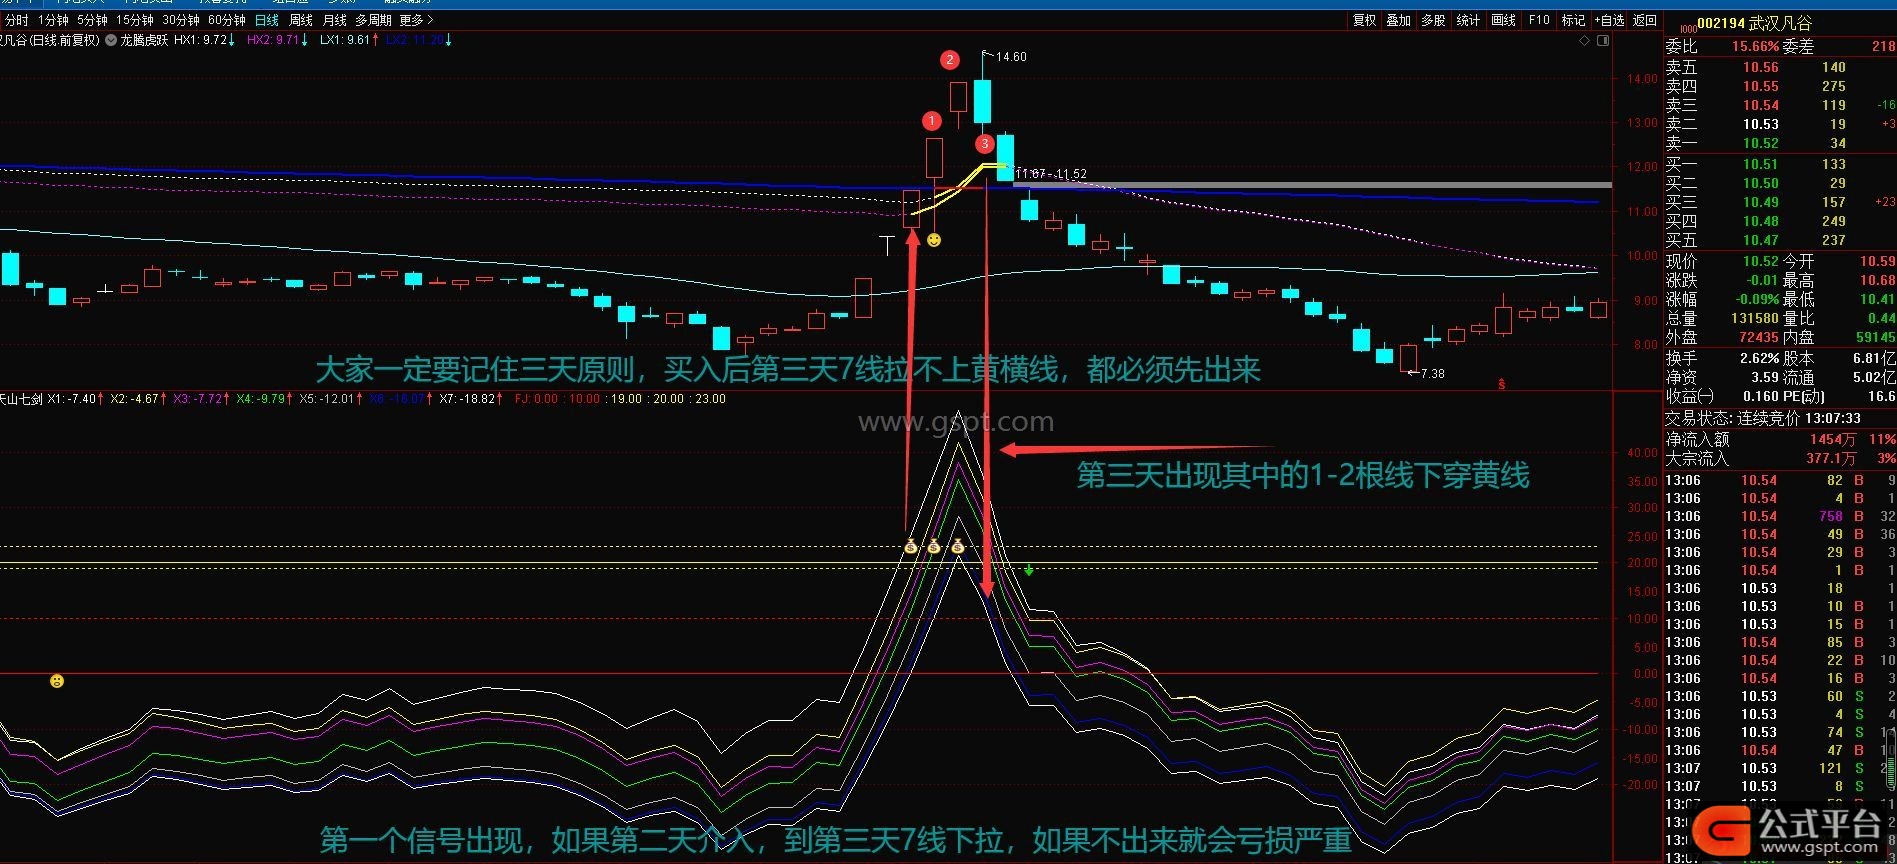This screenshot has width=1897, height=864.
Task: Click the 叠加 overlay button
Action: pos(1398,20)
